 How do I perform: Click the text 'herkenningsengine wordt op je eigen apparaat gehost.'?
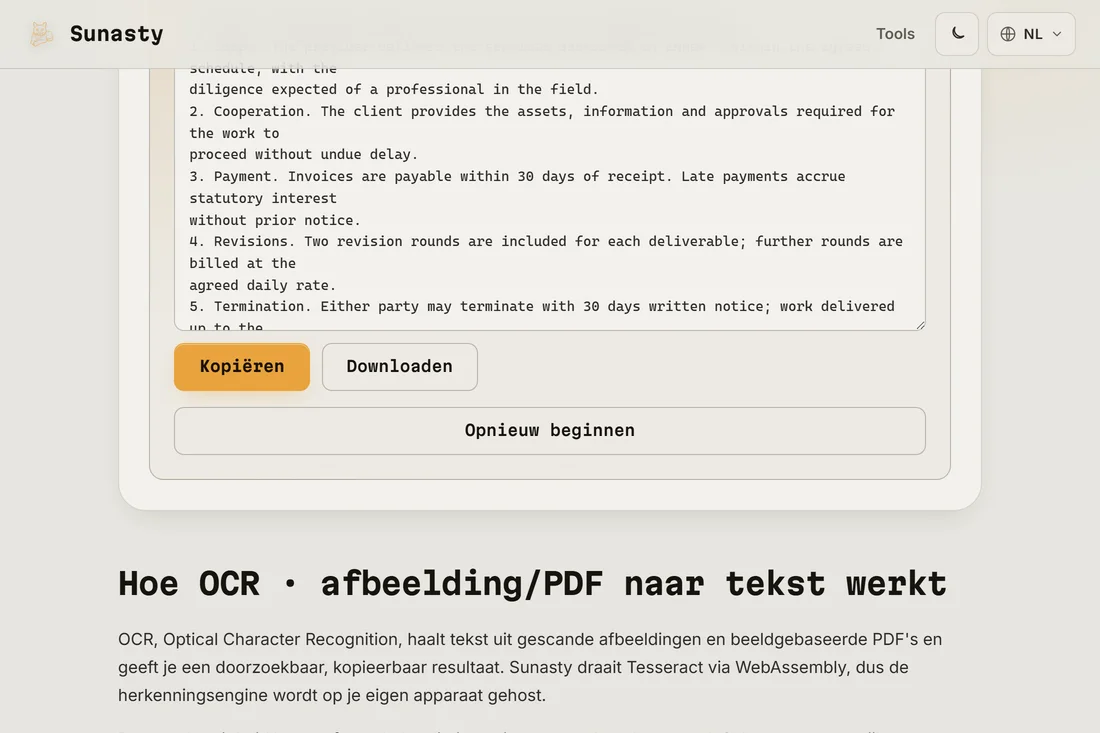coord(332,695)
